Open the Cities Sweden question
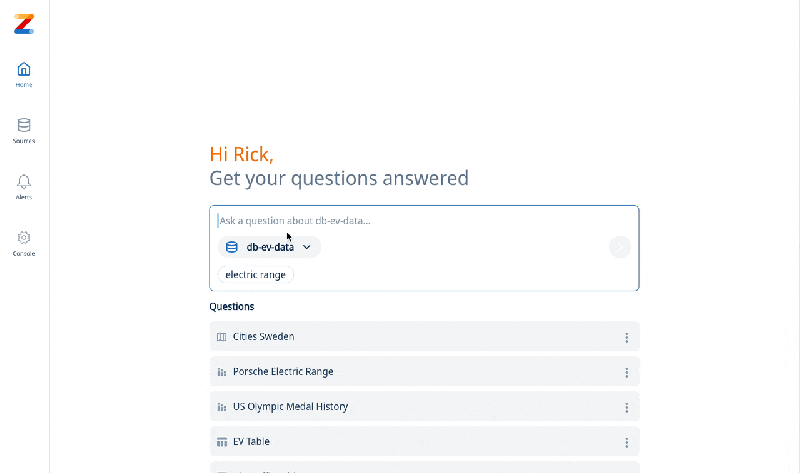The height and width of the screenshot is (473, 800). (264, 337)
